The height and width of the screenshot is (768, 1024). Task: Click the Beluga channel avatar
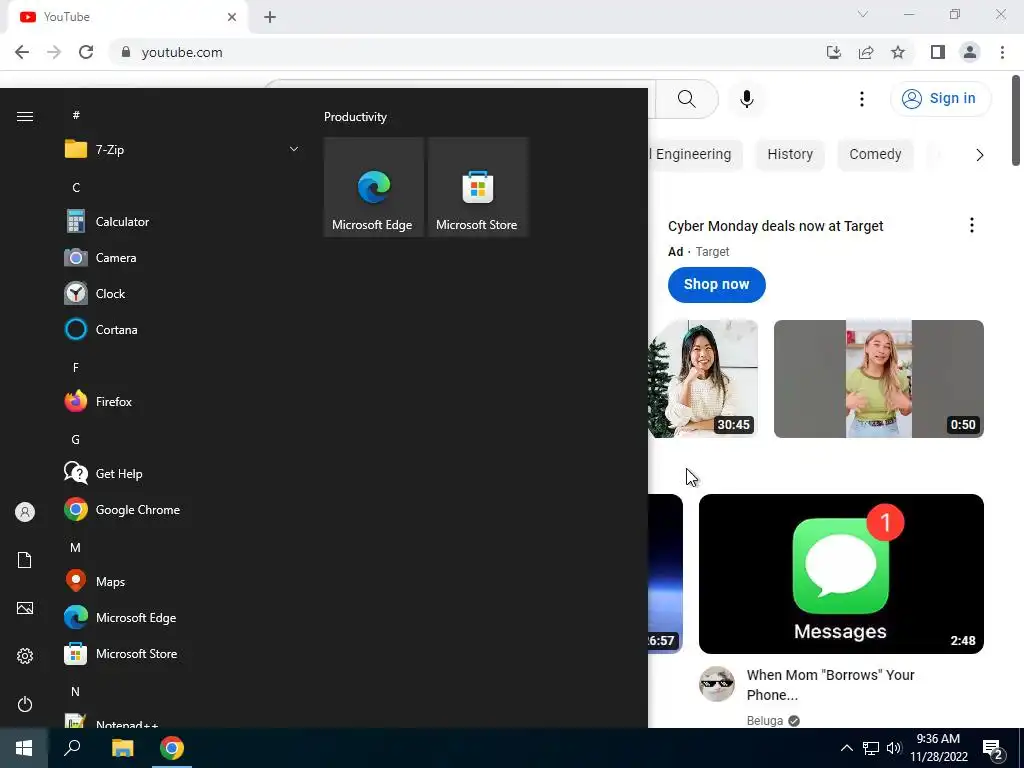tap(716, 684)
